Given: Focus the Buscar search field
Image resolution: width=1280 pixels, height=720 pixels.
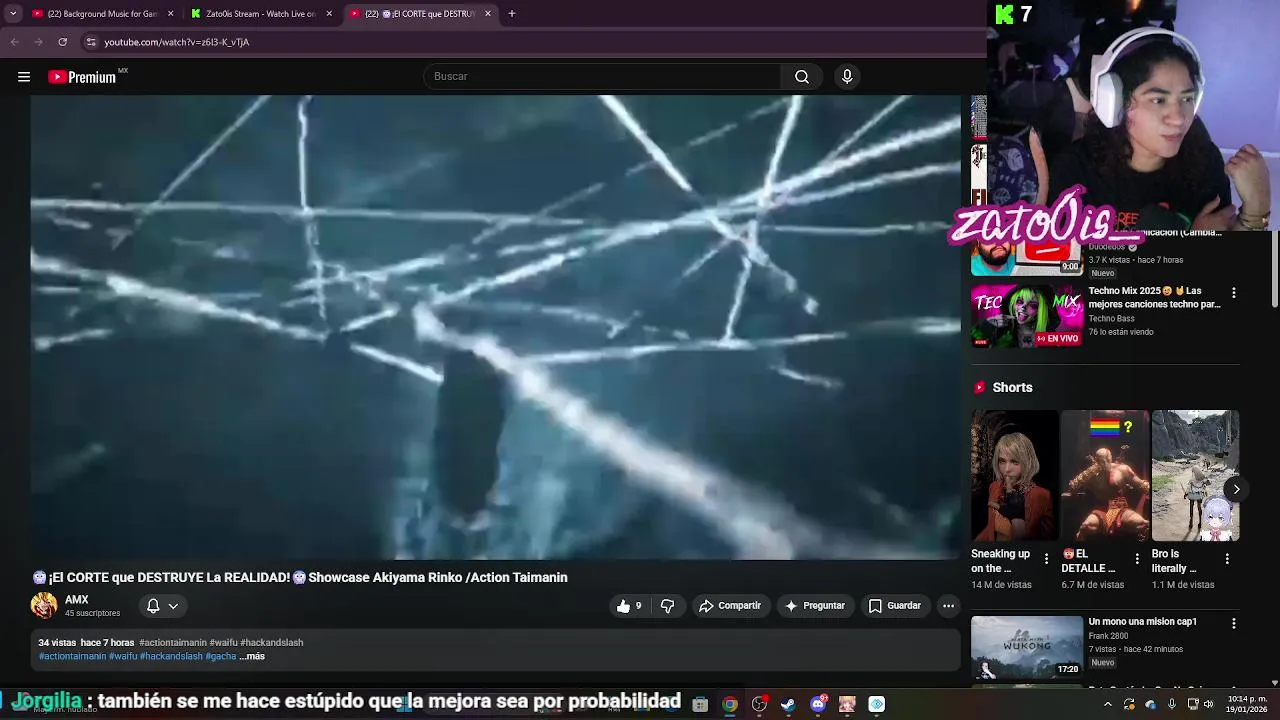Looking at the screenshot, I should click(x=602, y=76).
